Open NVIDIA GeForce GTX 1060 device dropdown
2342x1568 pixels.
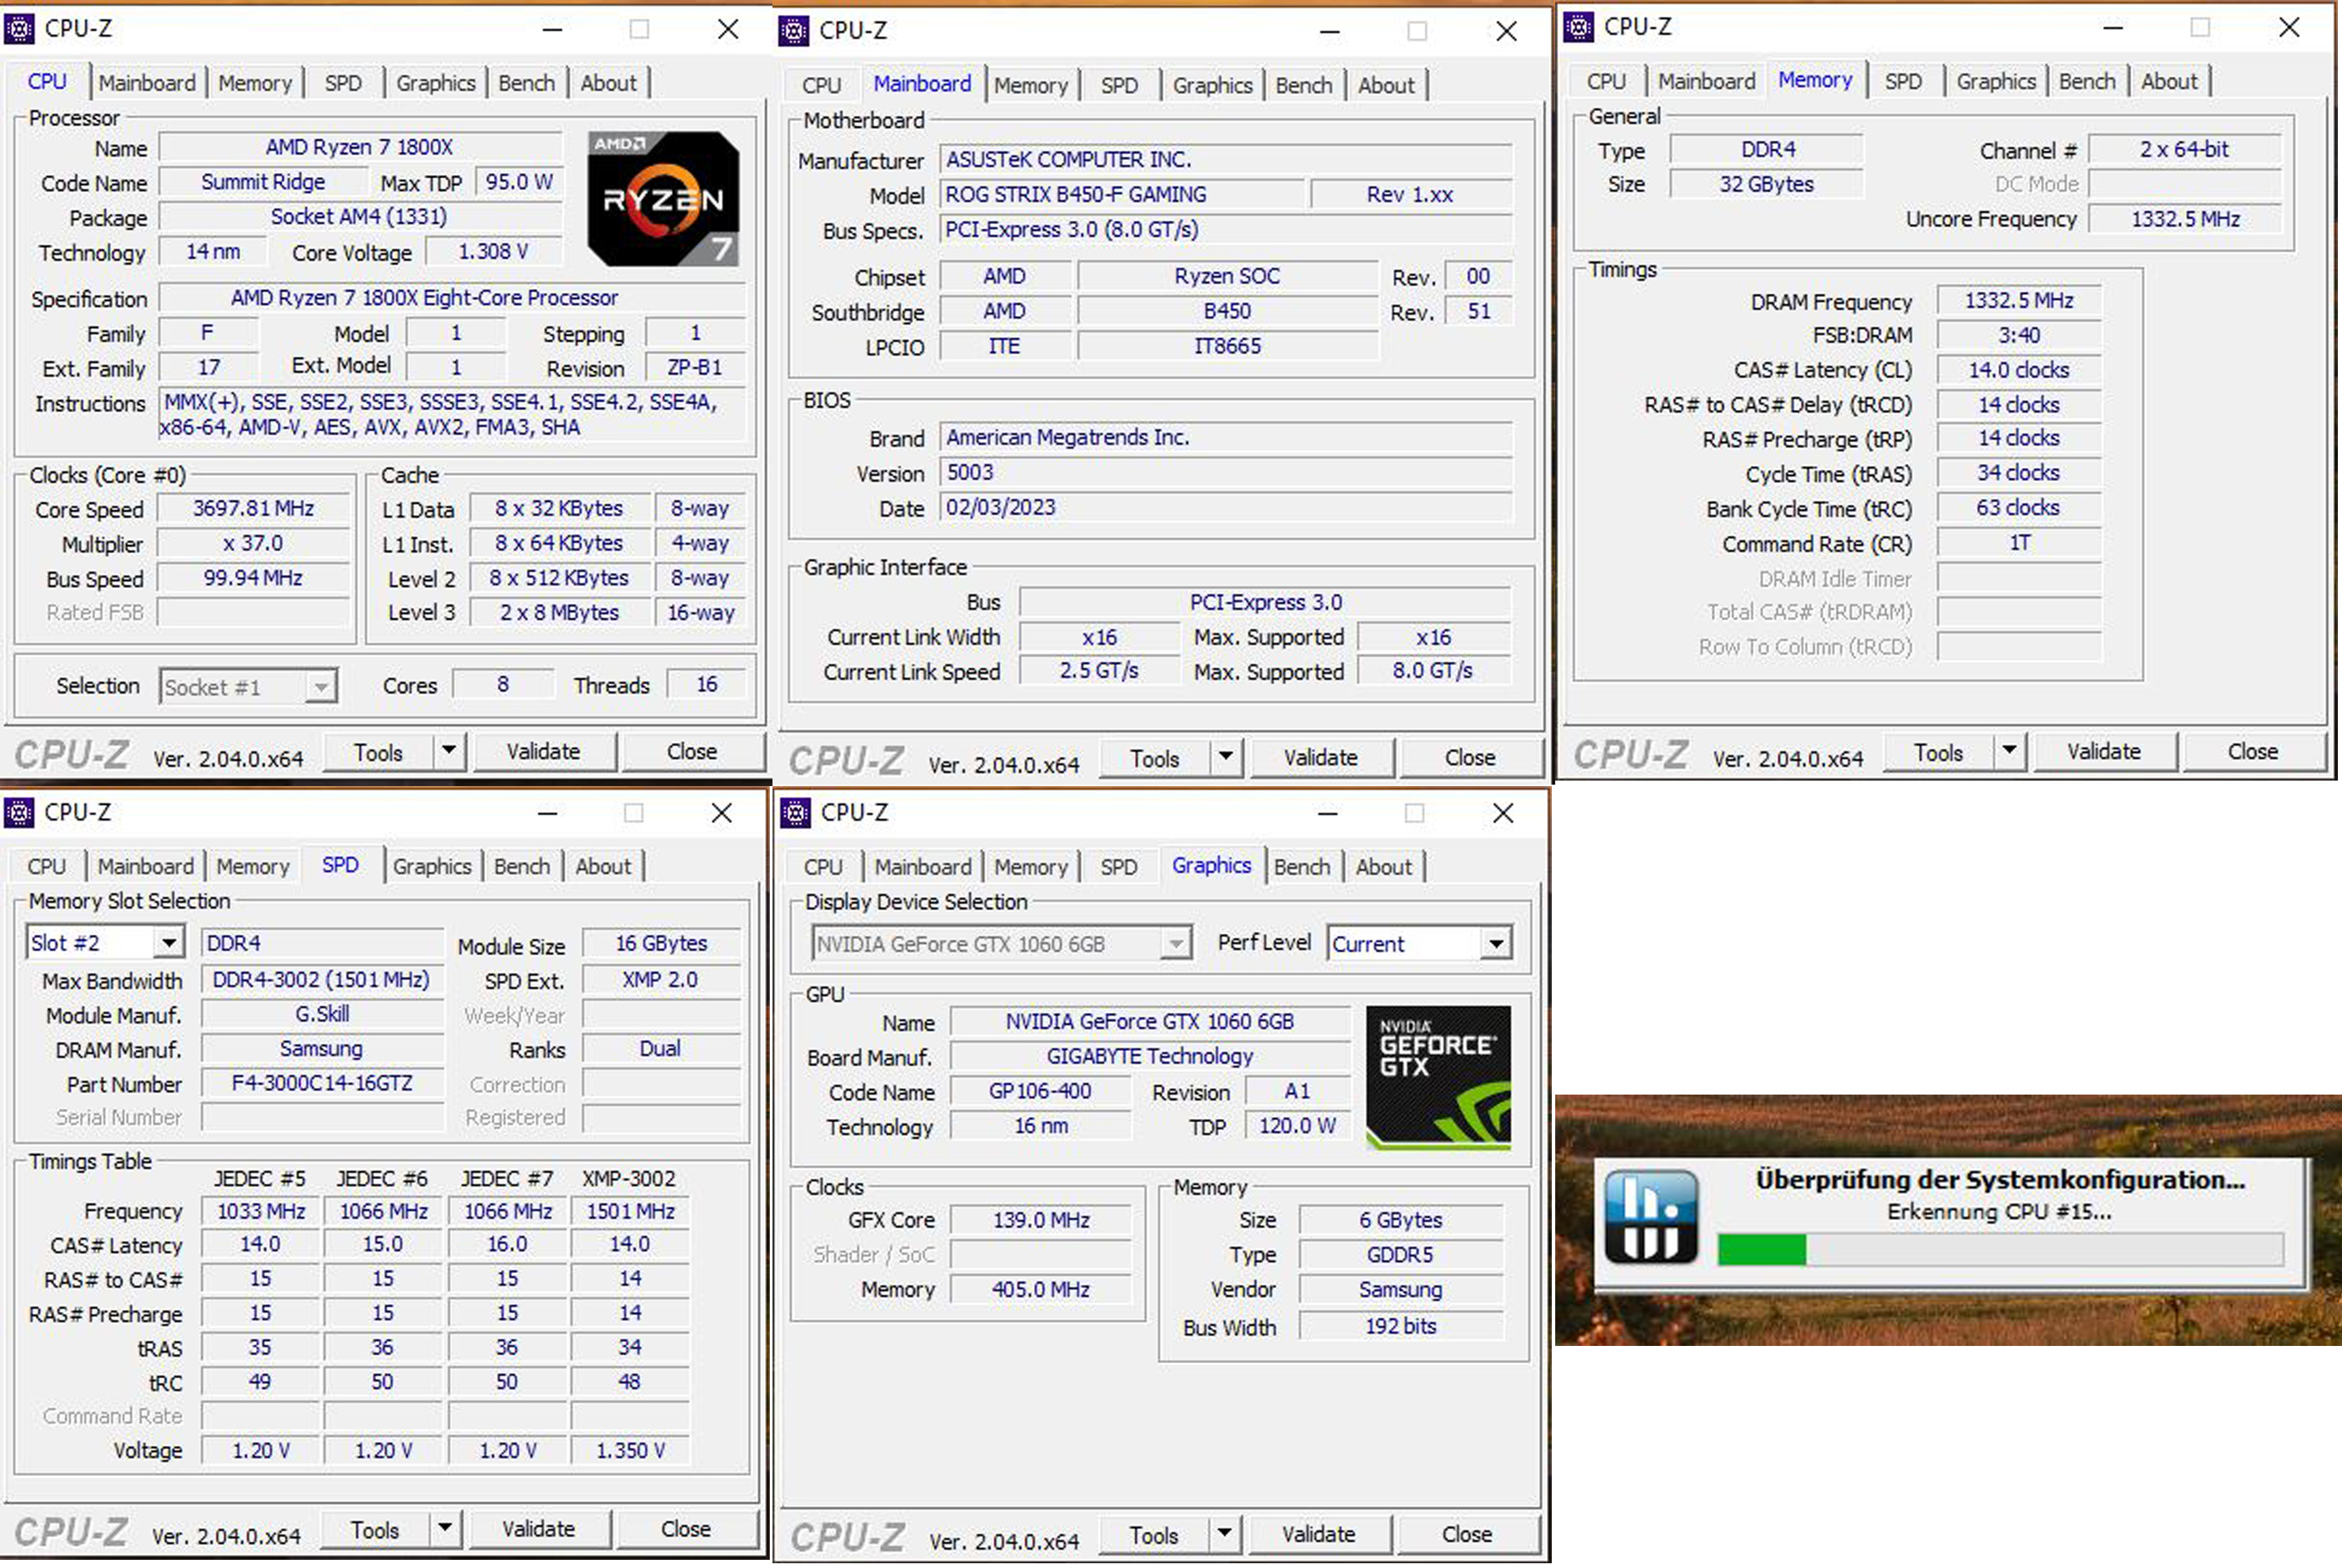point(1176,944)
